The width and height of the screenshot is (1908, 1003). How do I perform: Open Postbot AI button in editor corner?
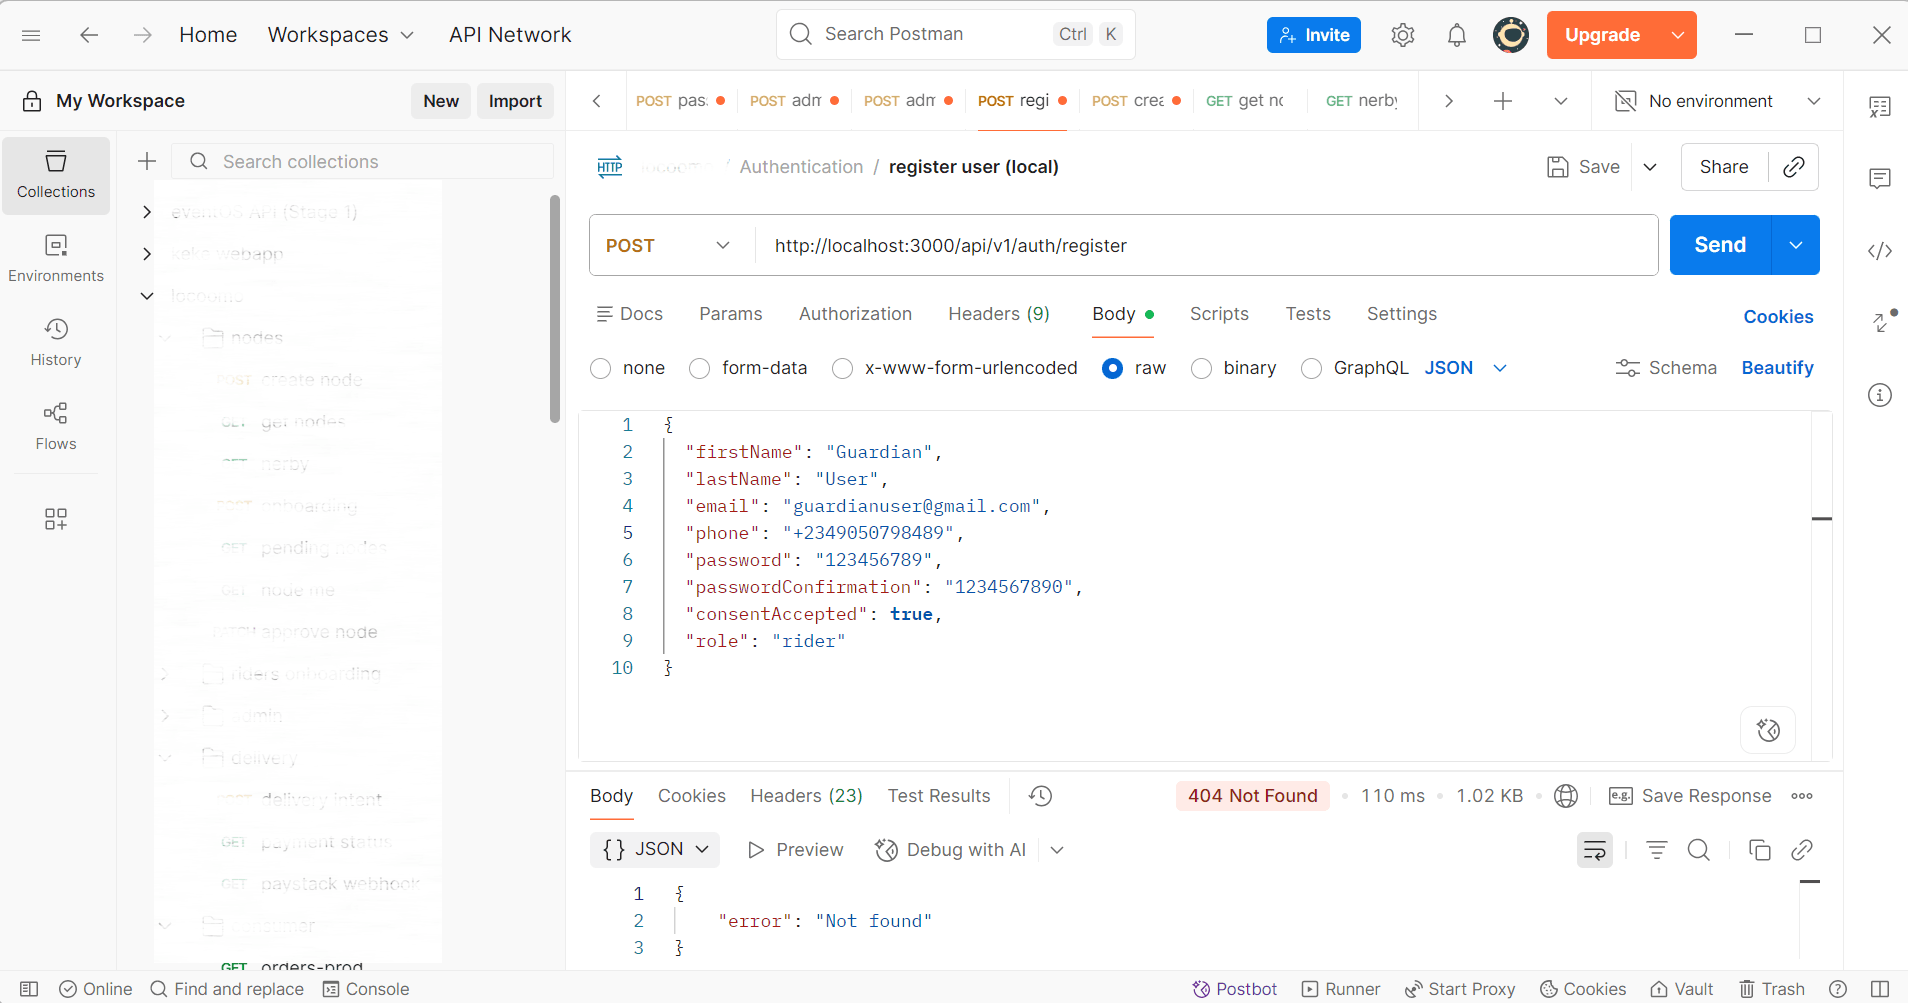[1768, 730]
